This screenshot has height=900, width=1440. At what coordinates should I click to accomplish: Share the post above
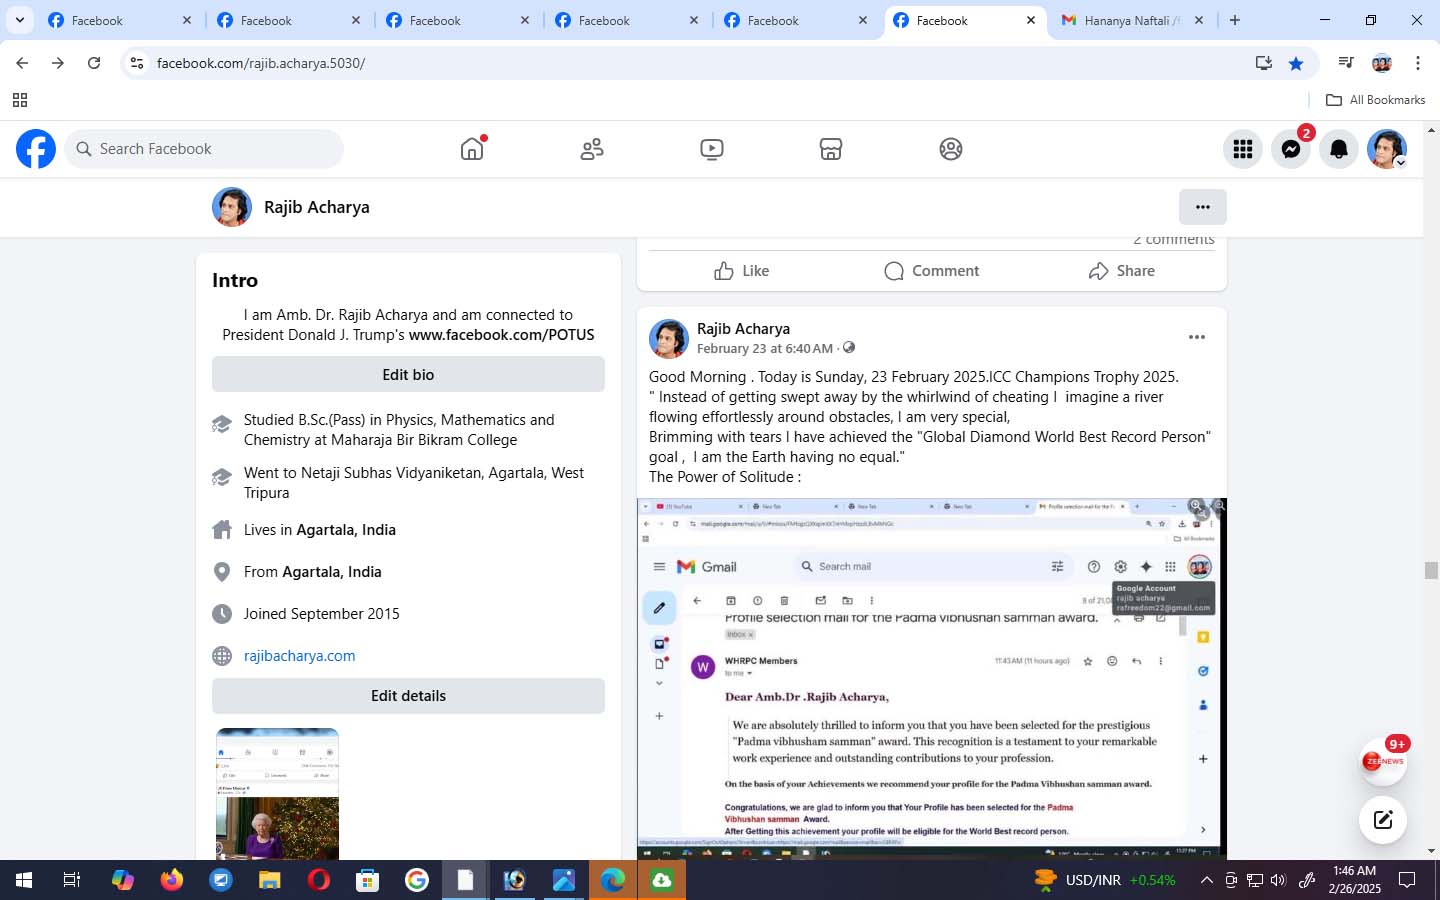1122,271
